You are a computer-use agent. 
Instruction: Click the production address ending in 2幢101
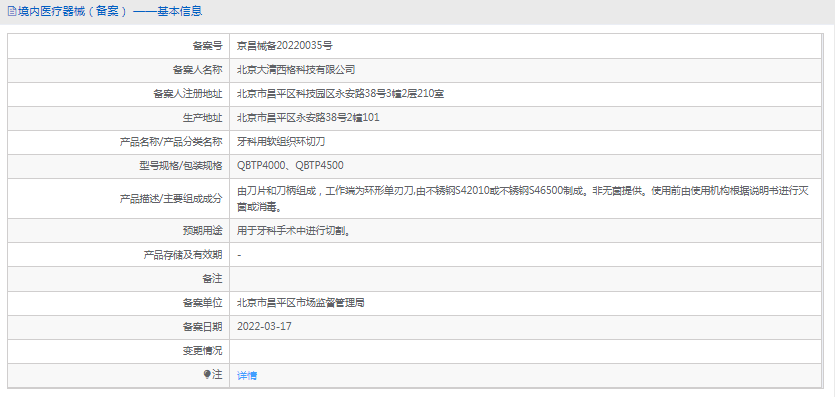[x=308, y=118]
